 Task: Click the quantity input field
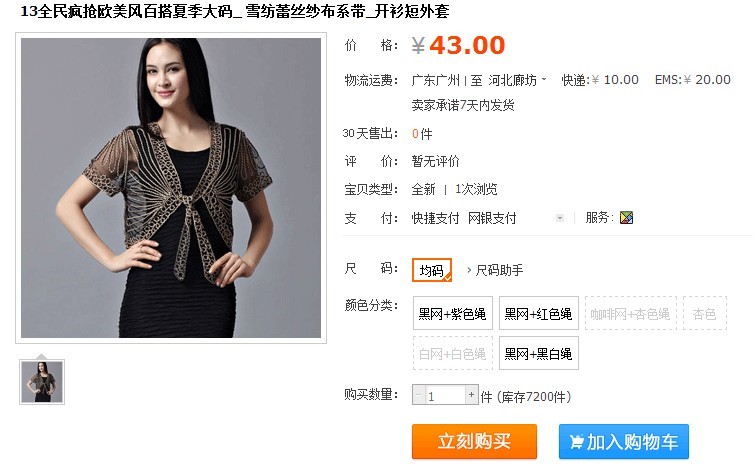(445, 395)
